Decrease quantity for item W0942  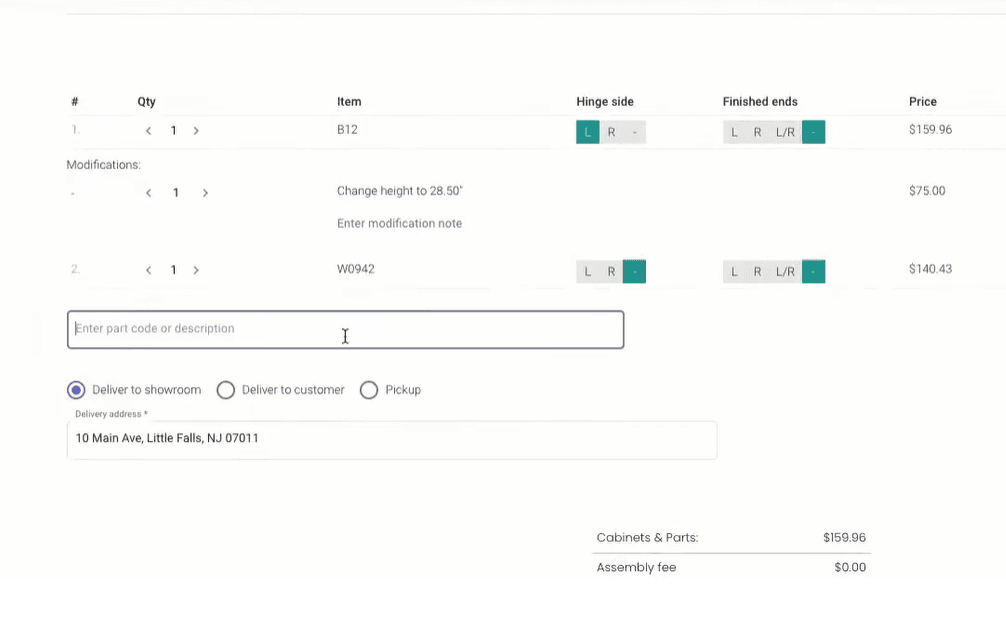[148, 271]
